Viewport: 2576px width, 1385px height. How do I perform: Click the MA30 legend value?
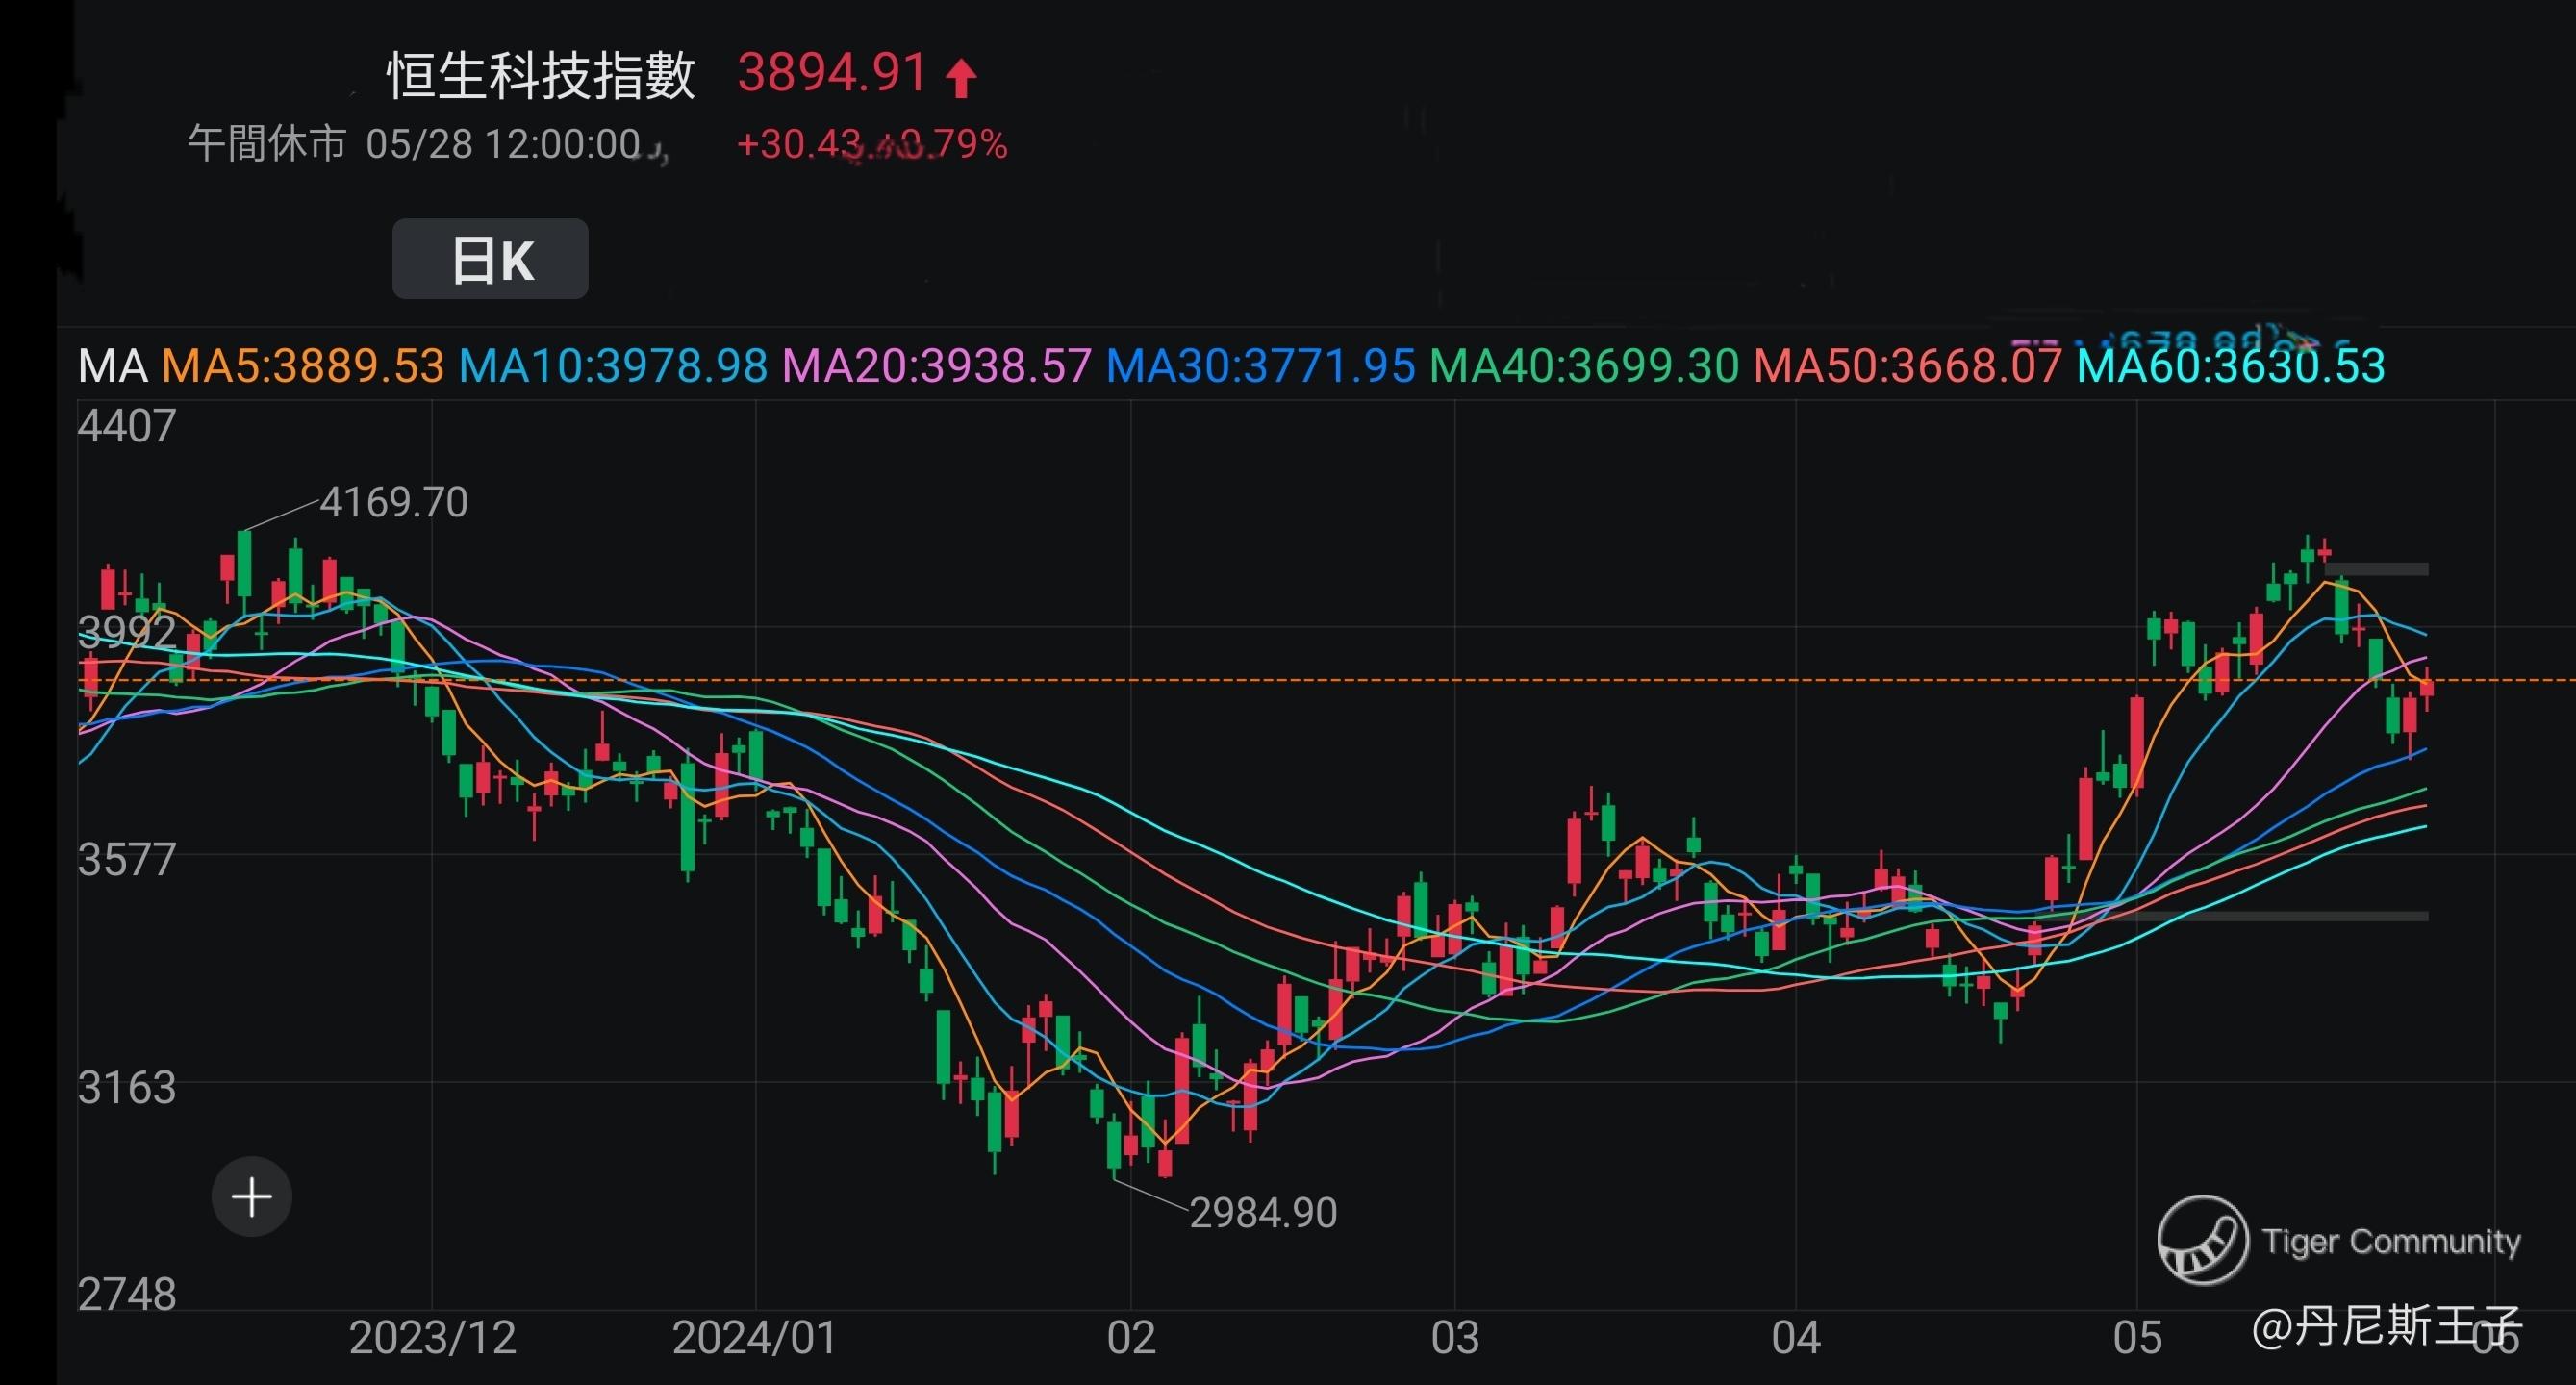tap(1261, 366)
